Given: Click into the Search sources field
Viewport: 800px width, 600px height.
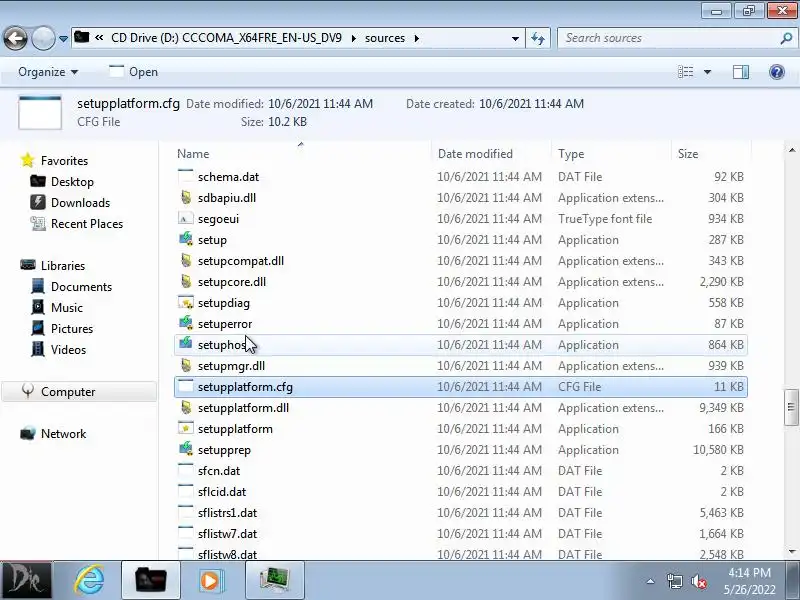Looking at the screenshot, I should coord(668,38).
